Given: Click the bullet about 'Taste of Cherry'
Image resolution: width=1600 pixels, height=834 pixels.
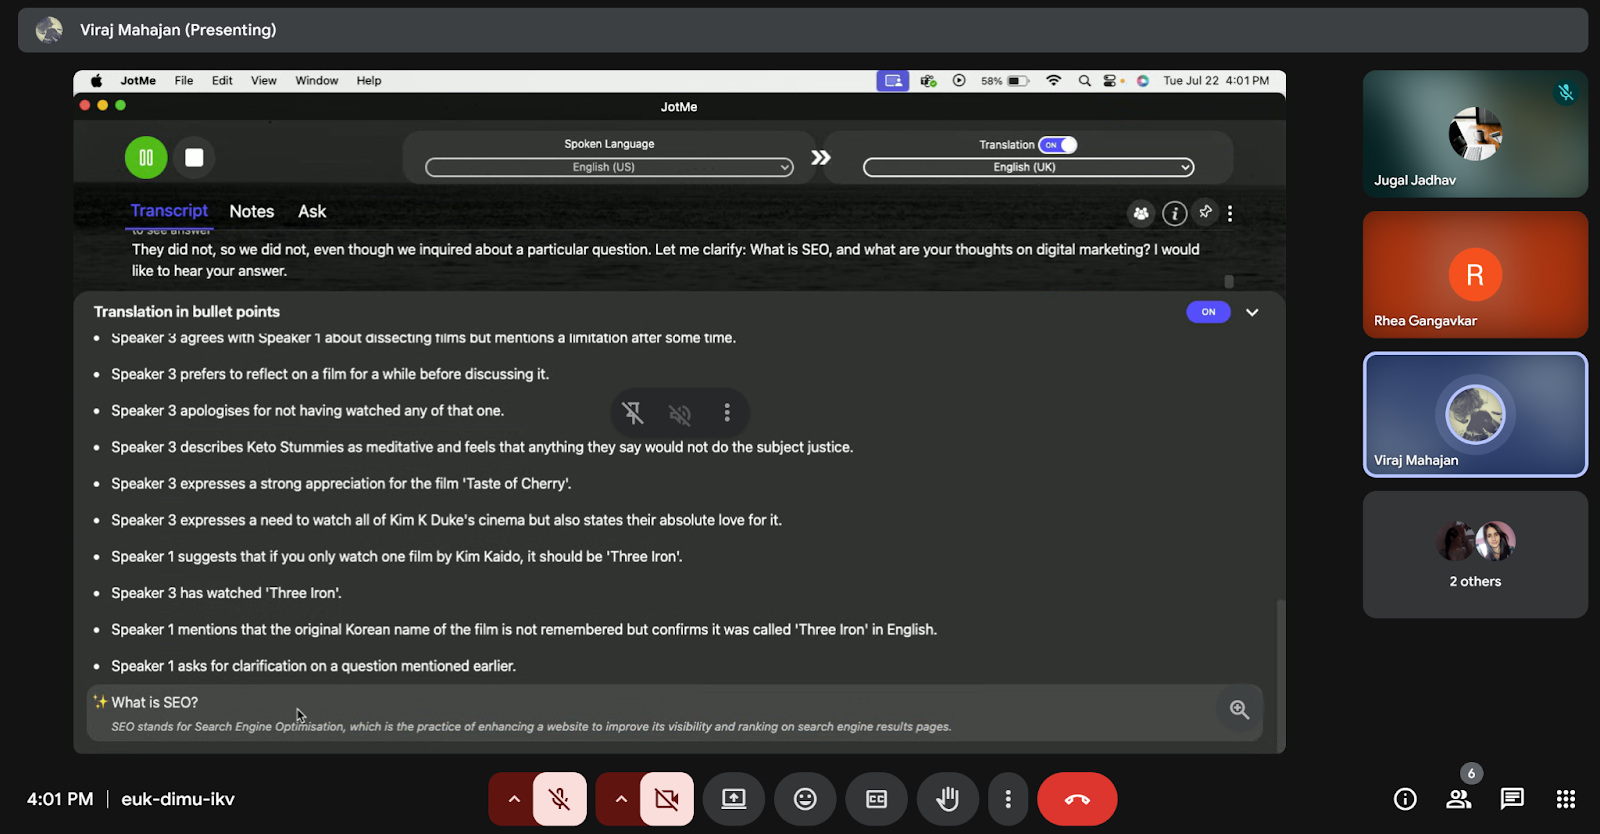Looking at the screenshot, I should click(341, 484).
